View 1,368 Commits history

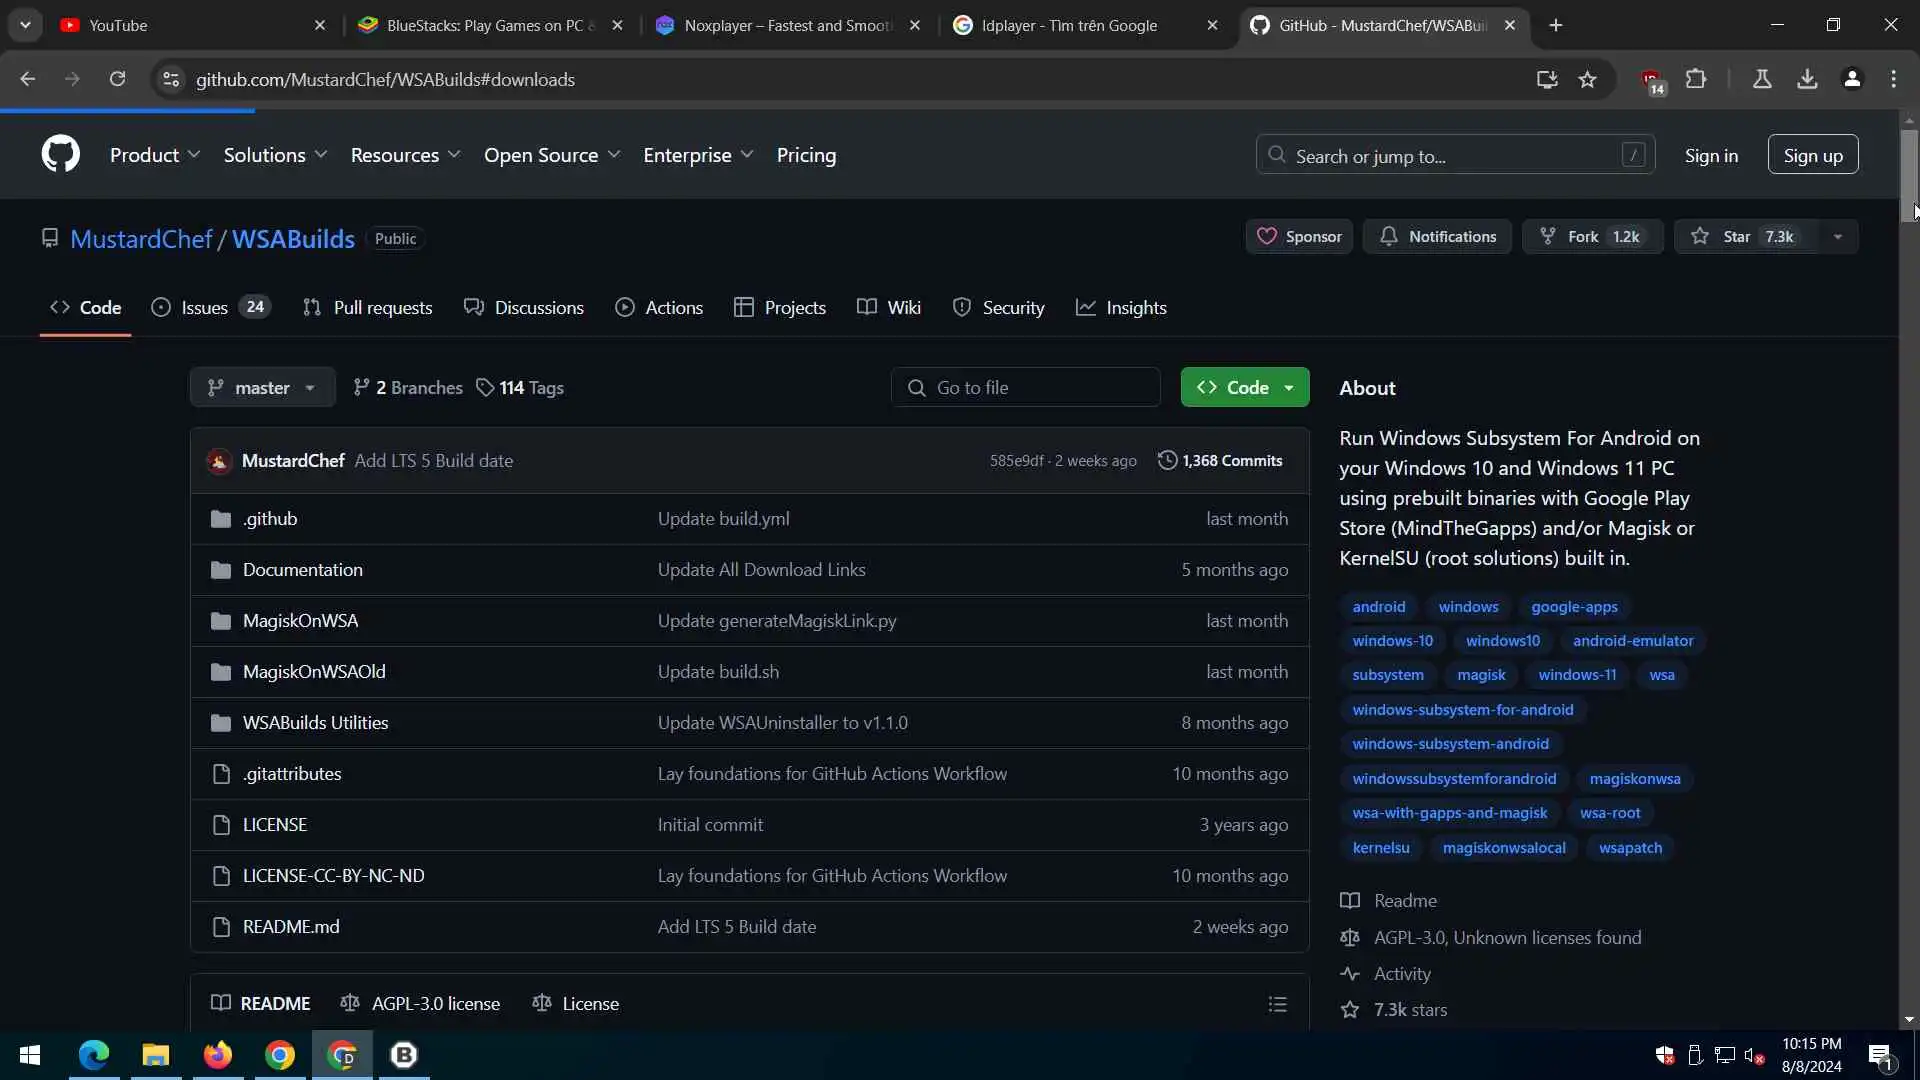pos(1220,461)
